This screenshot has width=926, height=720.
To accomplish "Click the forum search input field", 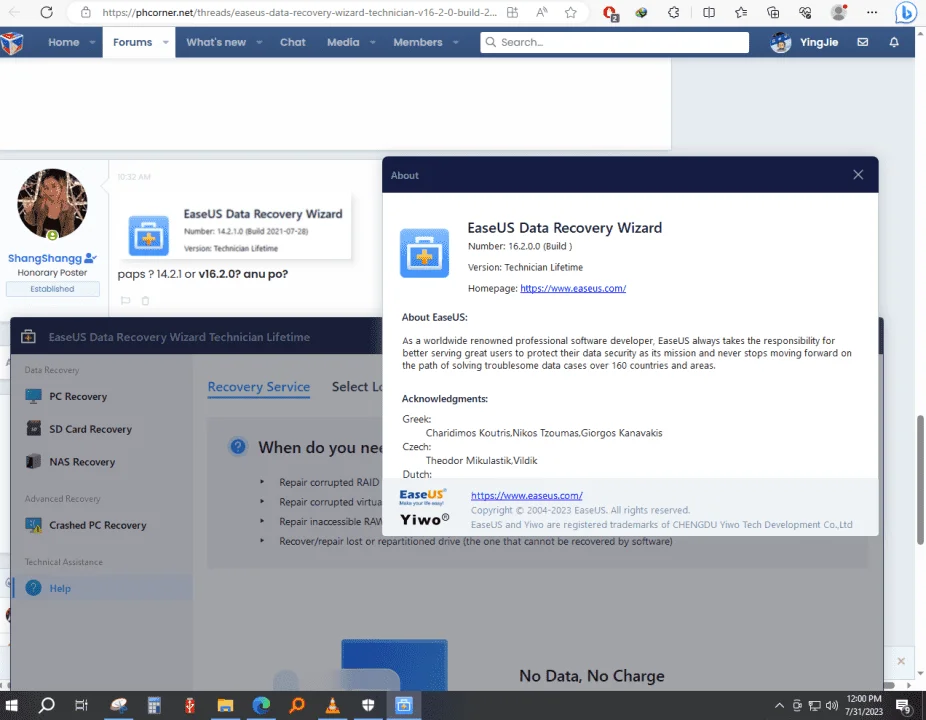I will (x=614, y=42).
